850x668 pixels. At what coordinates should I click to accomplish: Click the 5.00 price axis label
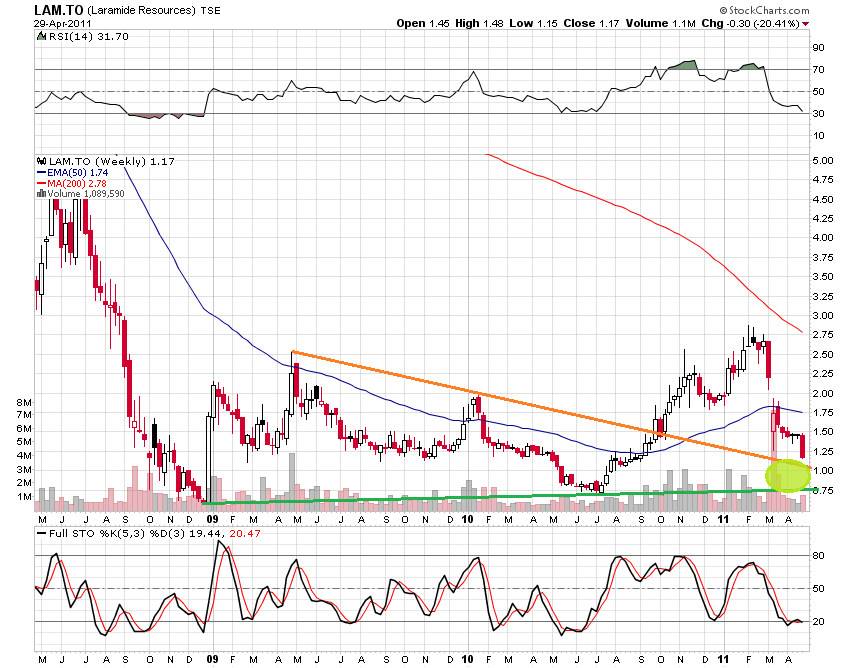tap(823, 160)
